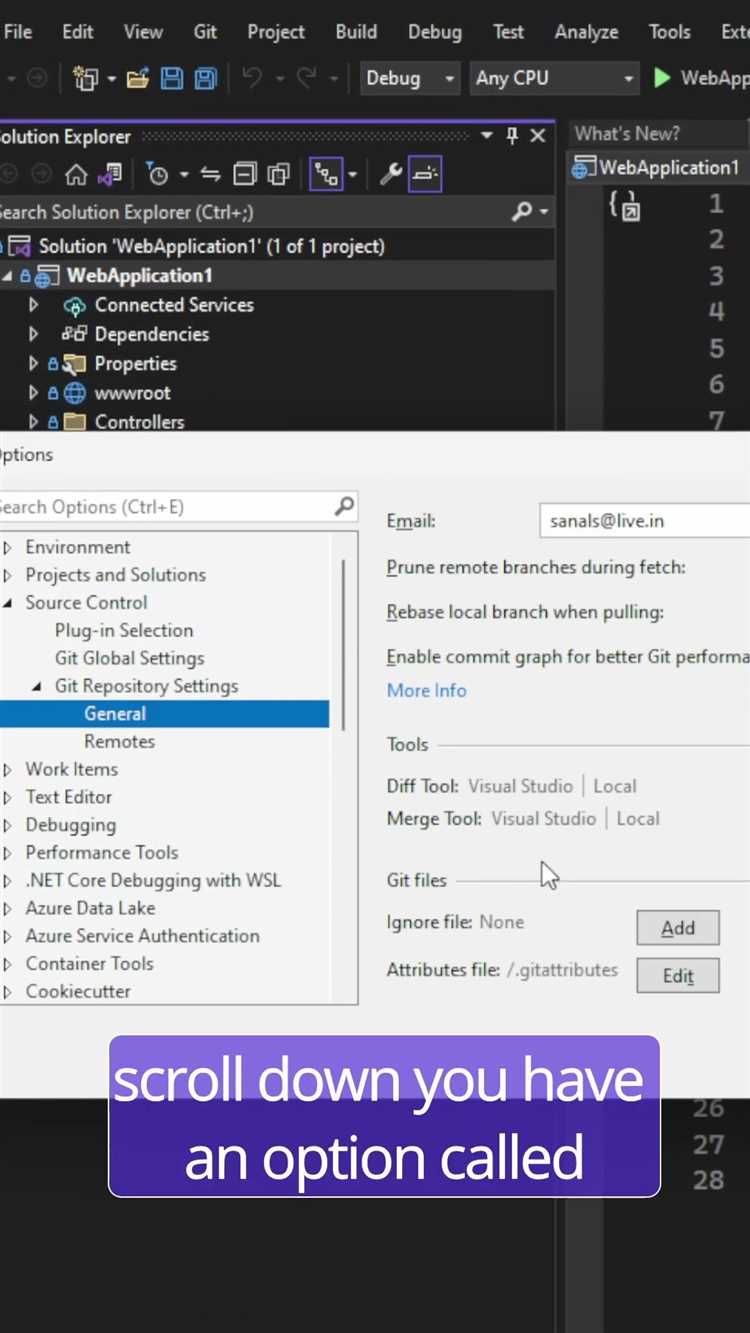The width and height of the screenshot is (750, 1333).
Task: Click the Solution Explorer Home icon
Action: coord(76,175)
